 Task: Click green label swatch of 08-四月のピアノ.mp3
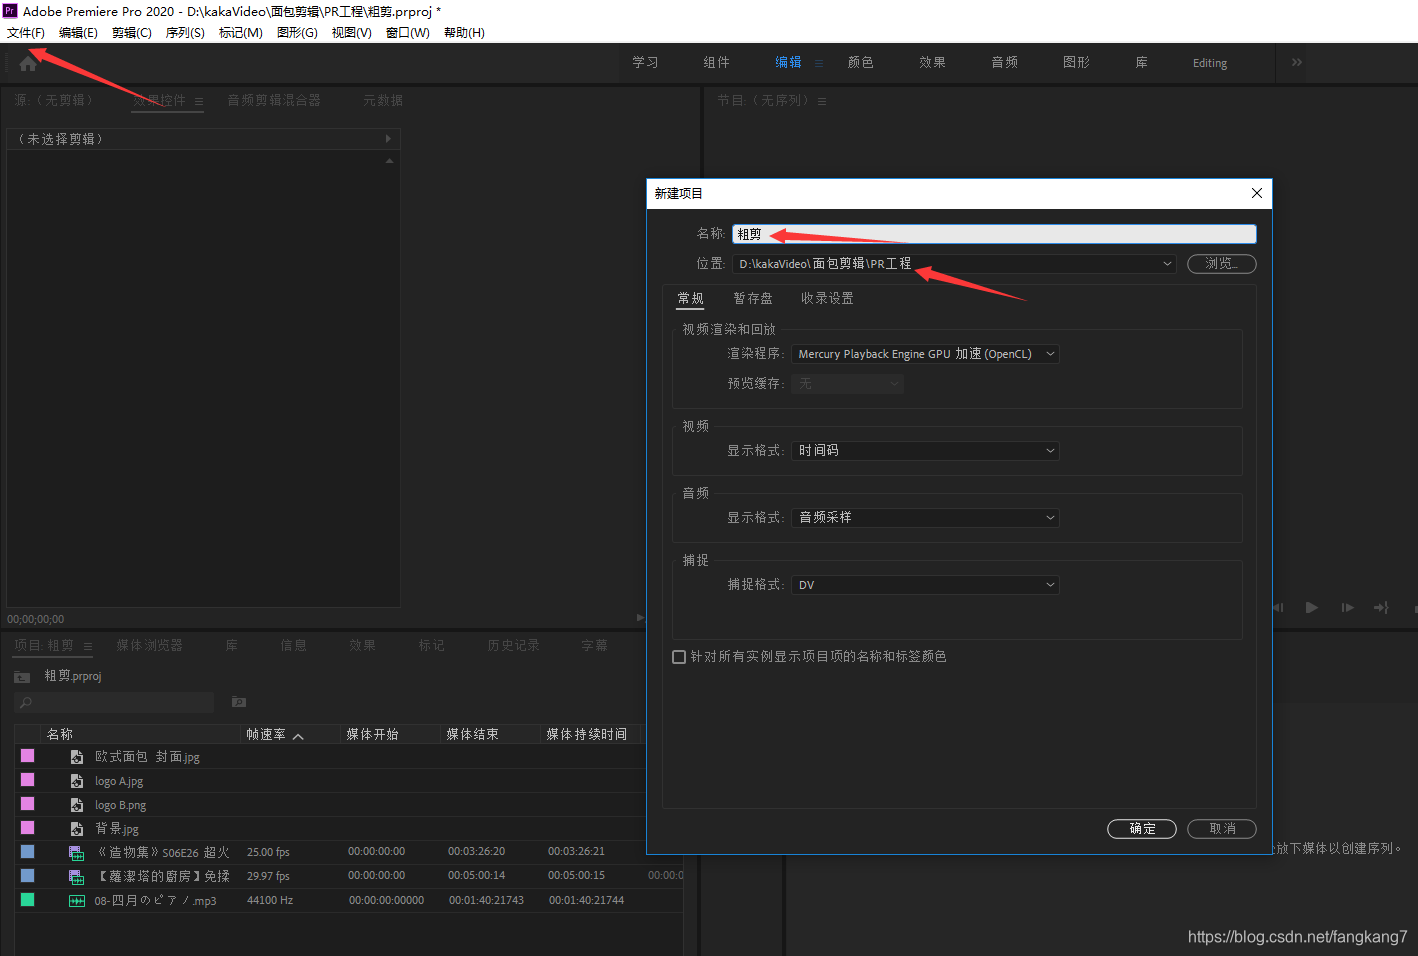(x=28, y=900)
